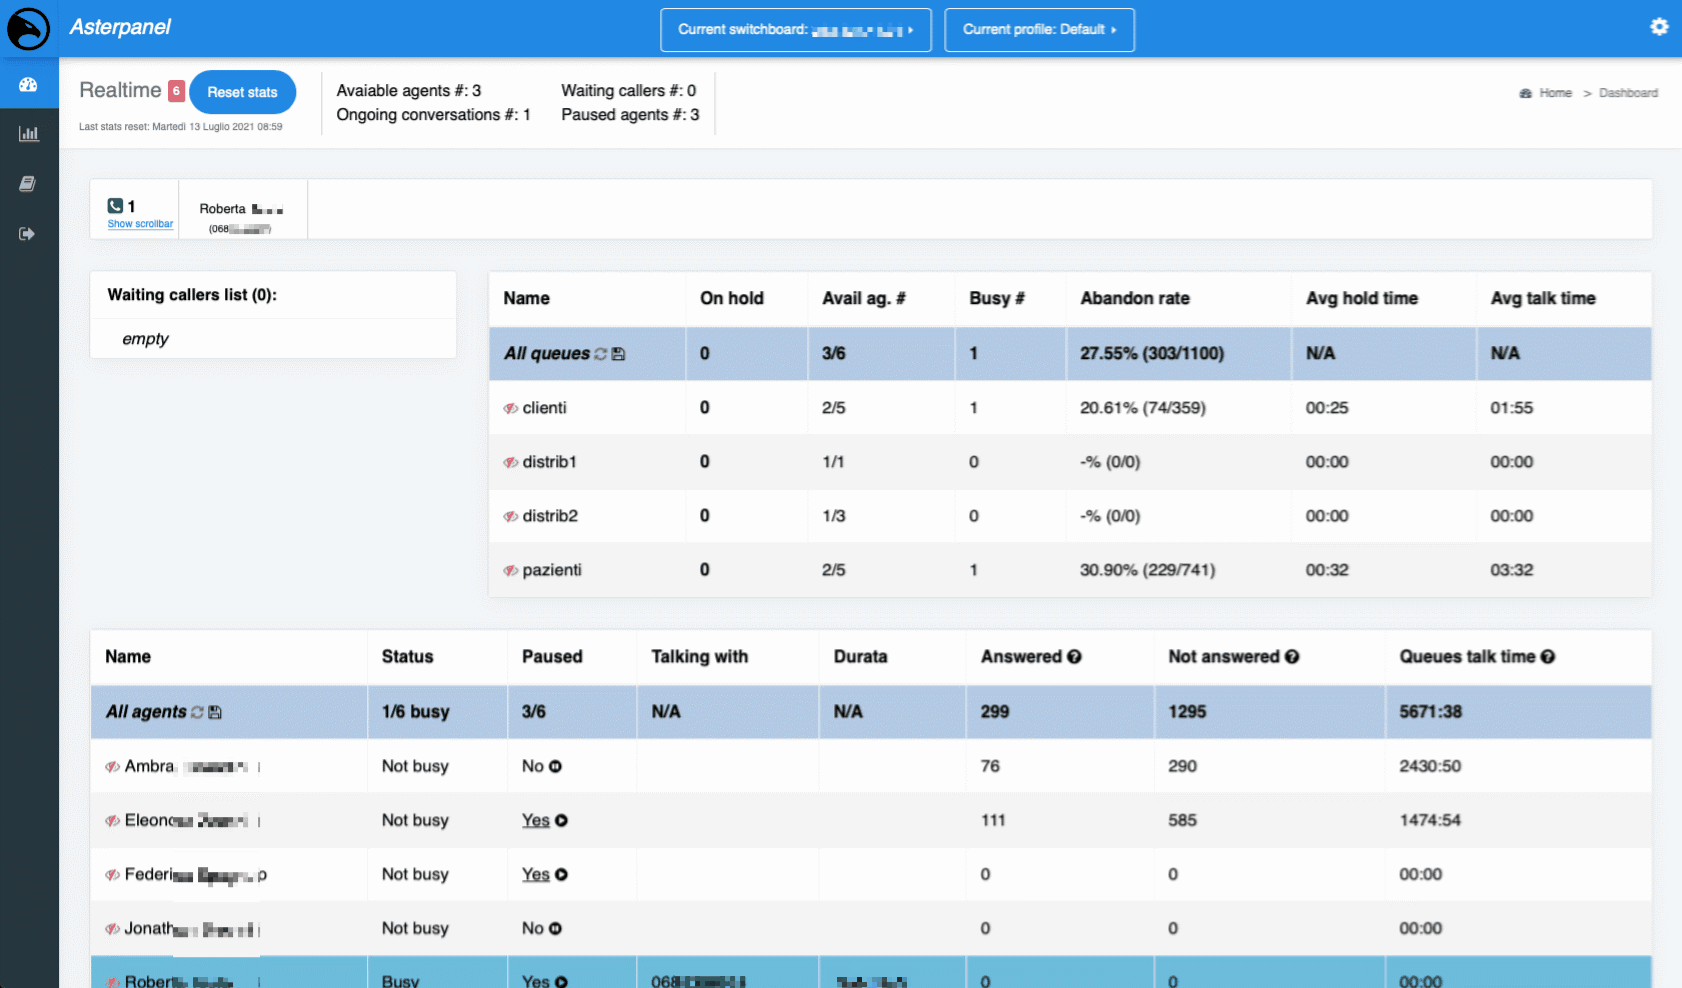
Task: Open the statistics bar chart sidebar icon
Action: [x=28, y=134]
